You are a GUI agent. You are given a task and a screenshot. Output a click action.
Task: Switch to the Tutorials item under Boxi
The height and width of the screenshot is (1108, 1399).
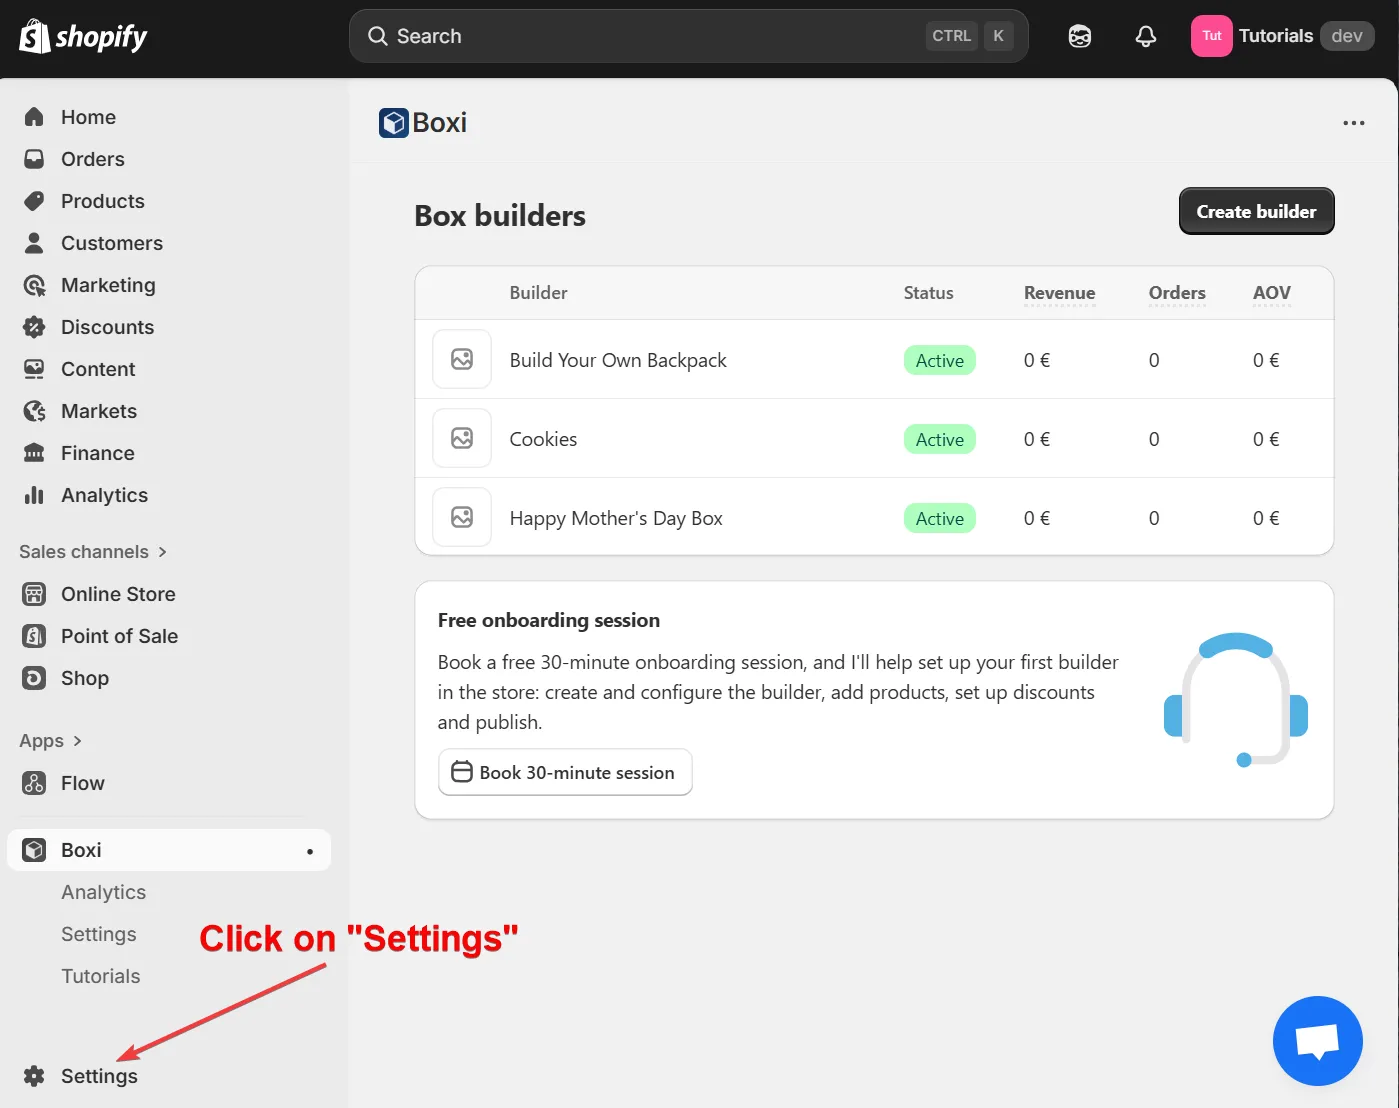[100, 976]
